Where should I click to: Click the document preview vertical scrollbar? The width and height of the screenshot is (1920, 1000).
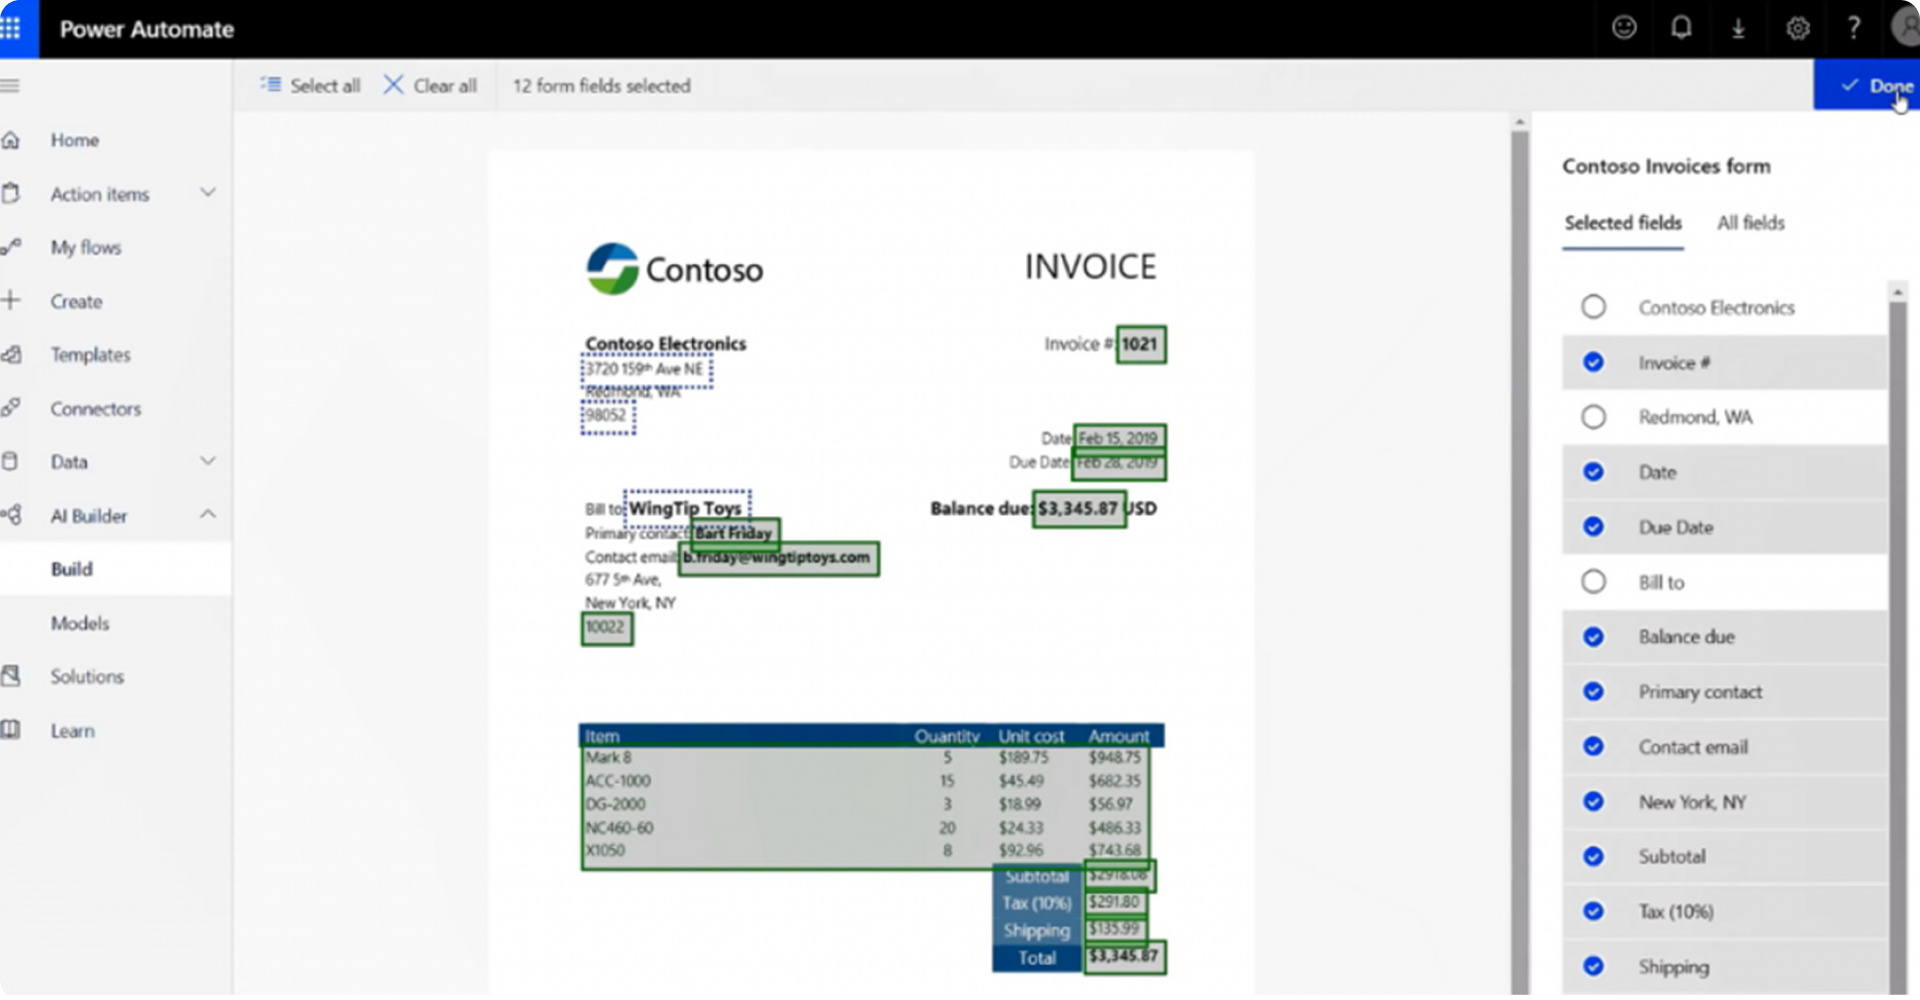click(1520, 560)
